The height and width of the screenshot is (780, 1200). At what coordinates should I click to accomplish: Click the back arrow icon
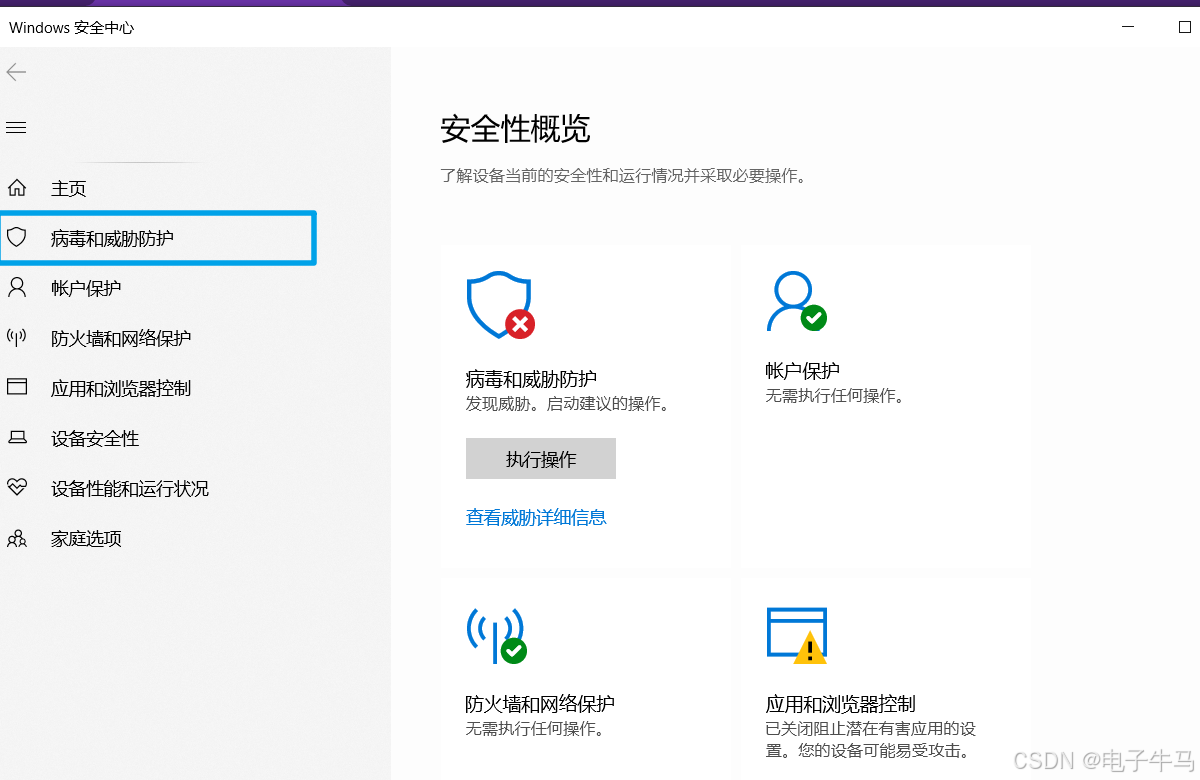click(16, 72)
